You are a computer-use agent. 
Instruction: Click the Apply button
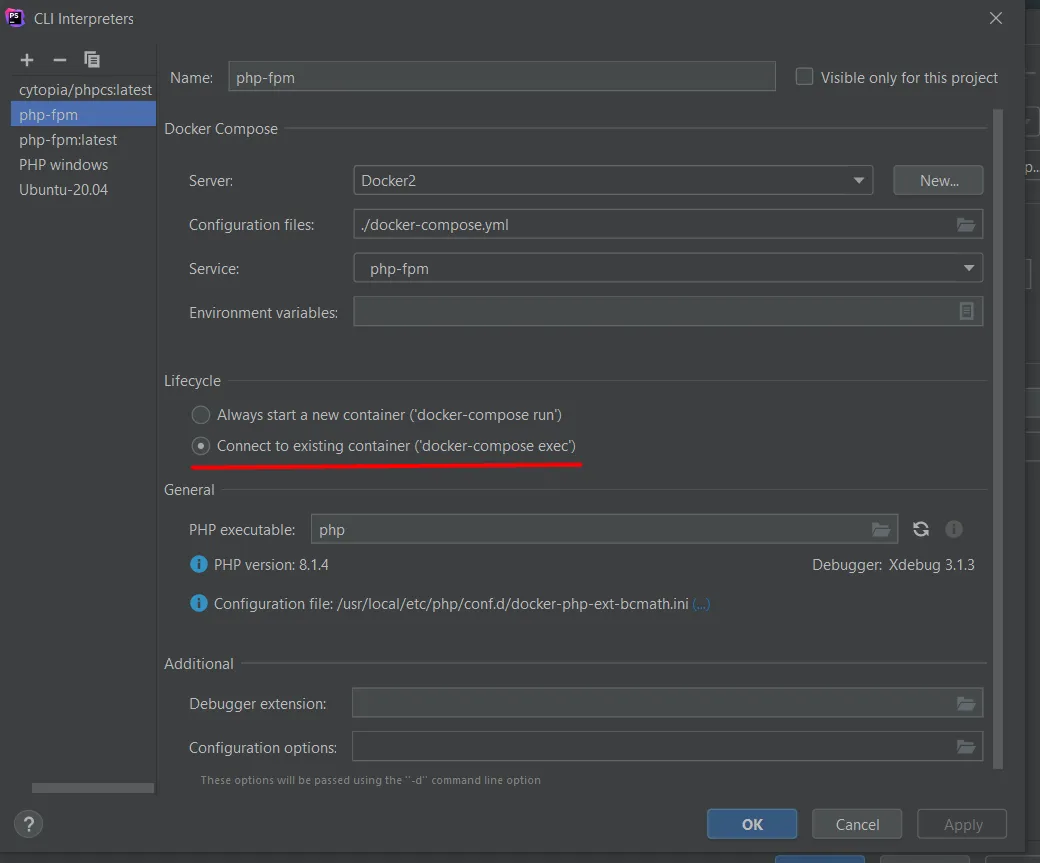point(962,825)
